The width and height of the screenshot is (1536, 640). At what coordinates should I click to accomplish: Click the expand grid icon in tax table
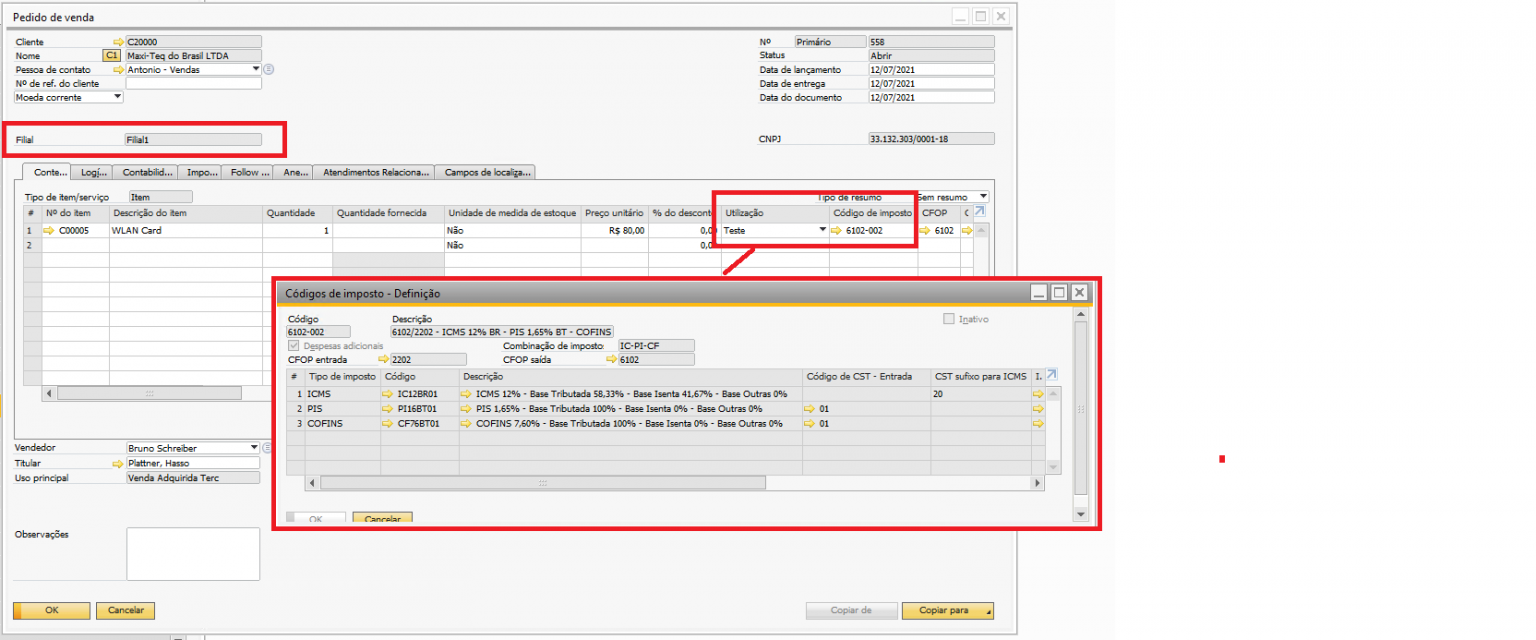pos(1051,375)
